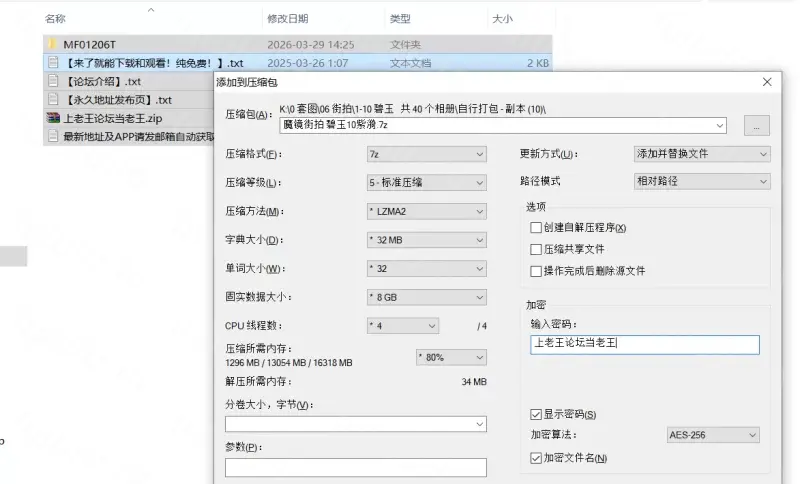
Task: Click the 最新地址及APP请发邮箱 file icon
Action: (53, 137)
